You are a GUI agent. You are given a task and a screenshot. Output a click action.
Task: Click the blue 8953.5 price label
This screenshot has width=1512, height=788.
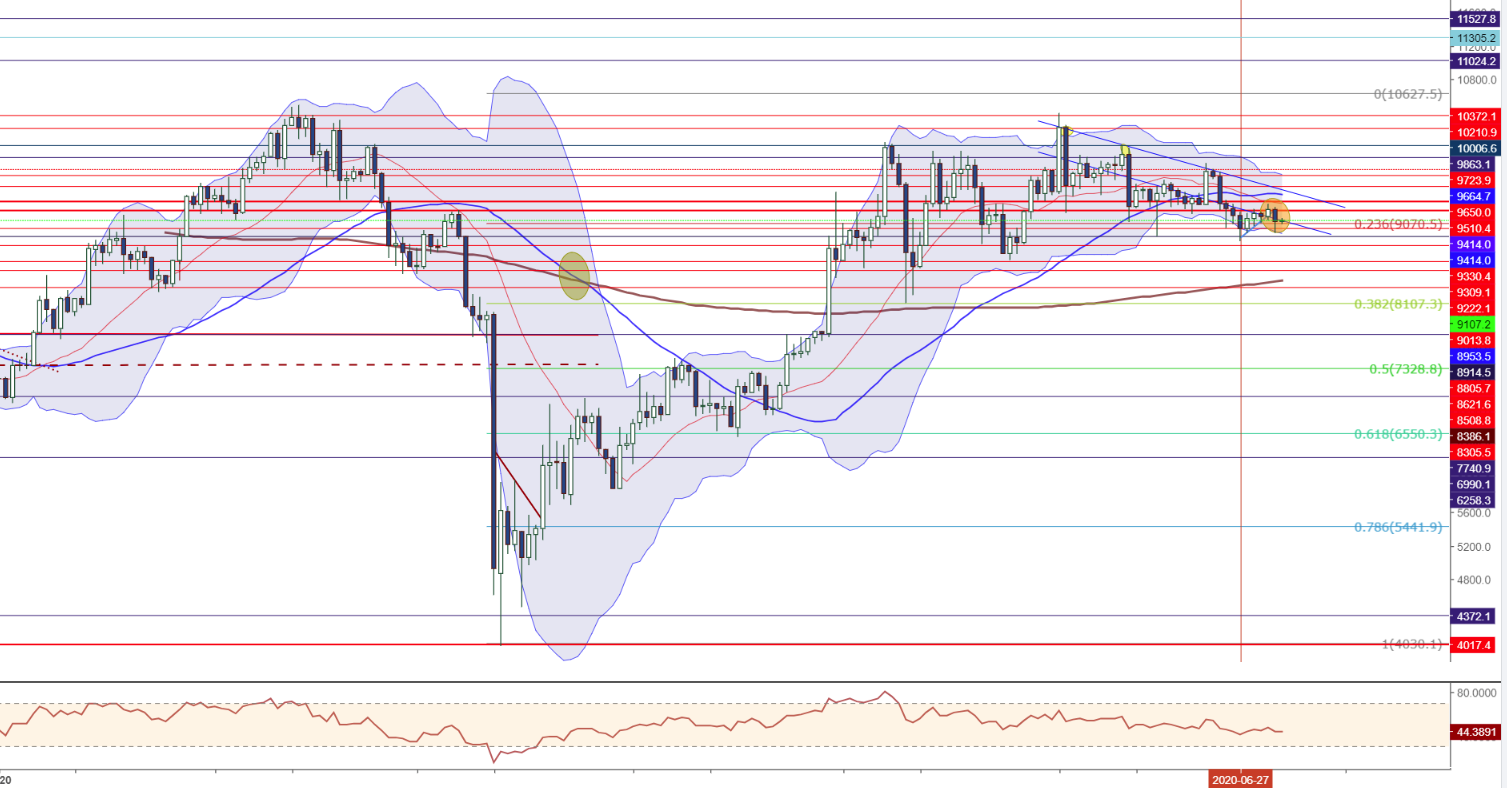[x=1476, y=356]
